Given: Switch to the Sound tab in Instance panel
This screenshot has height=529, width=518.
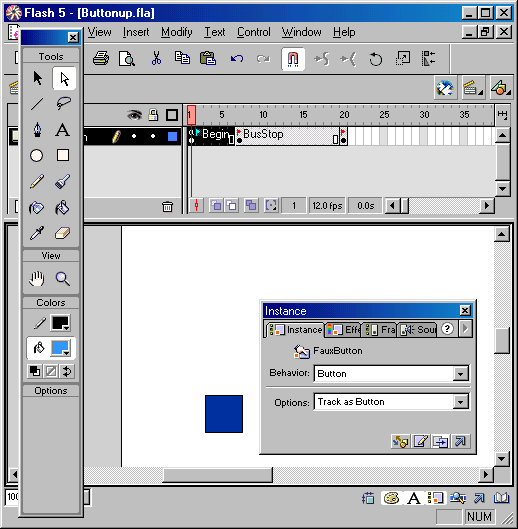Looking at the screenshot, I should point(418,329).
